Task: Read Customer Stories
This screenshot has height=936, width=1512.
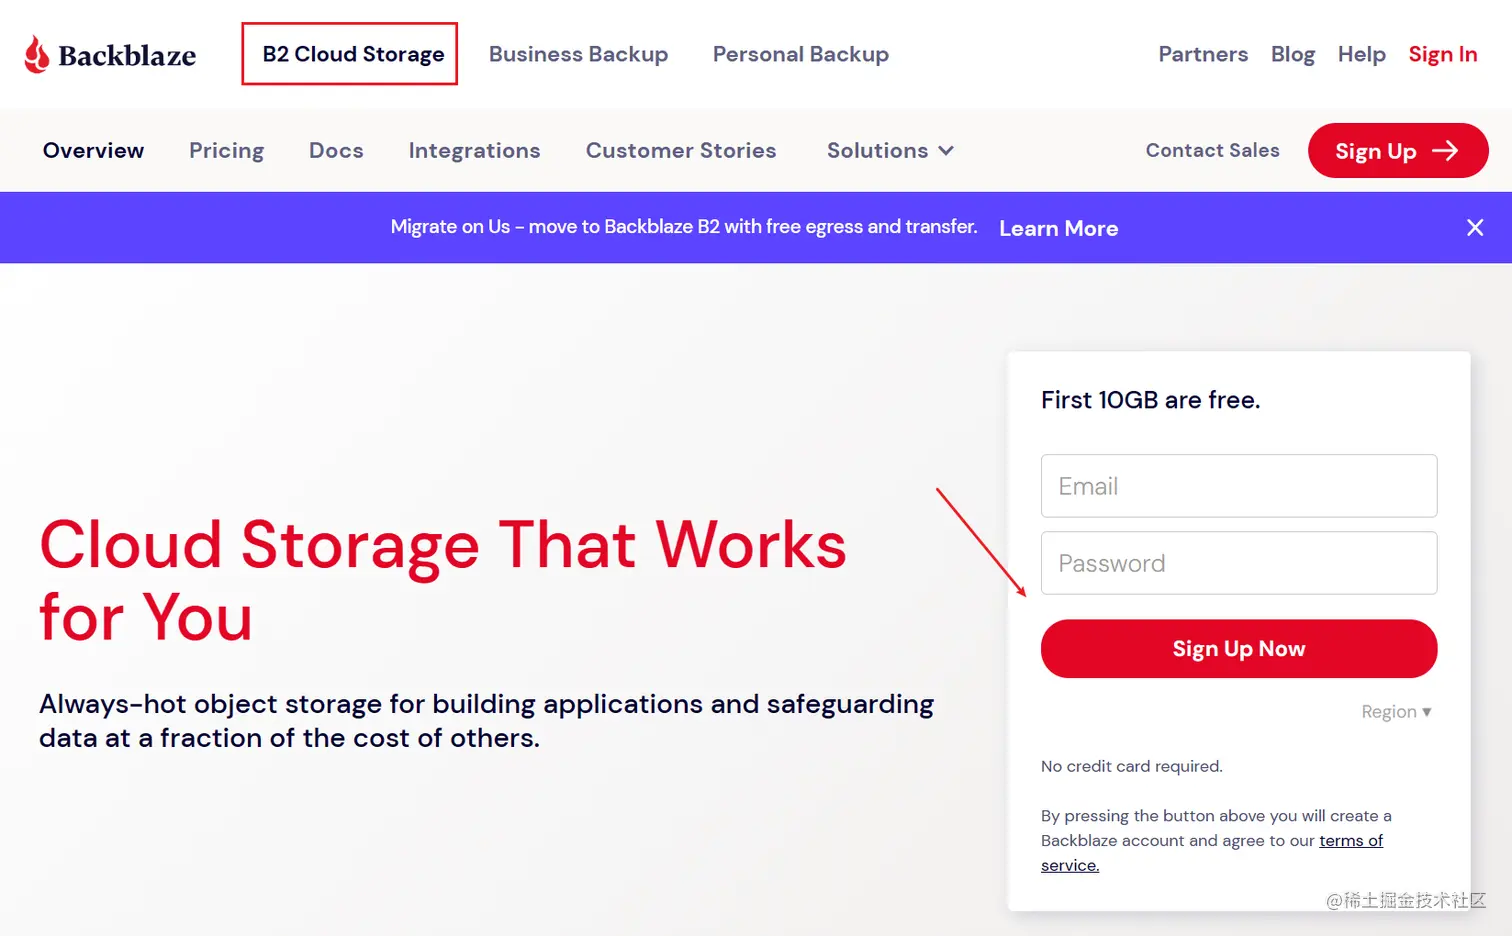Action: click(681, 150)
